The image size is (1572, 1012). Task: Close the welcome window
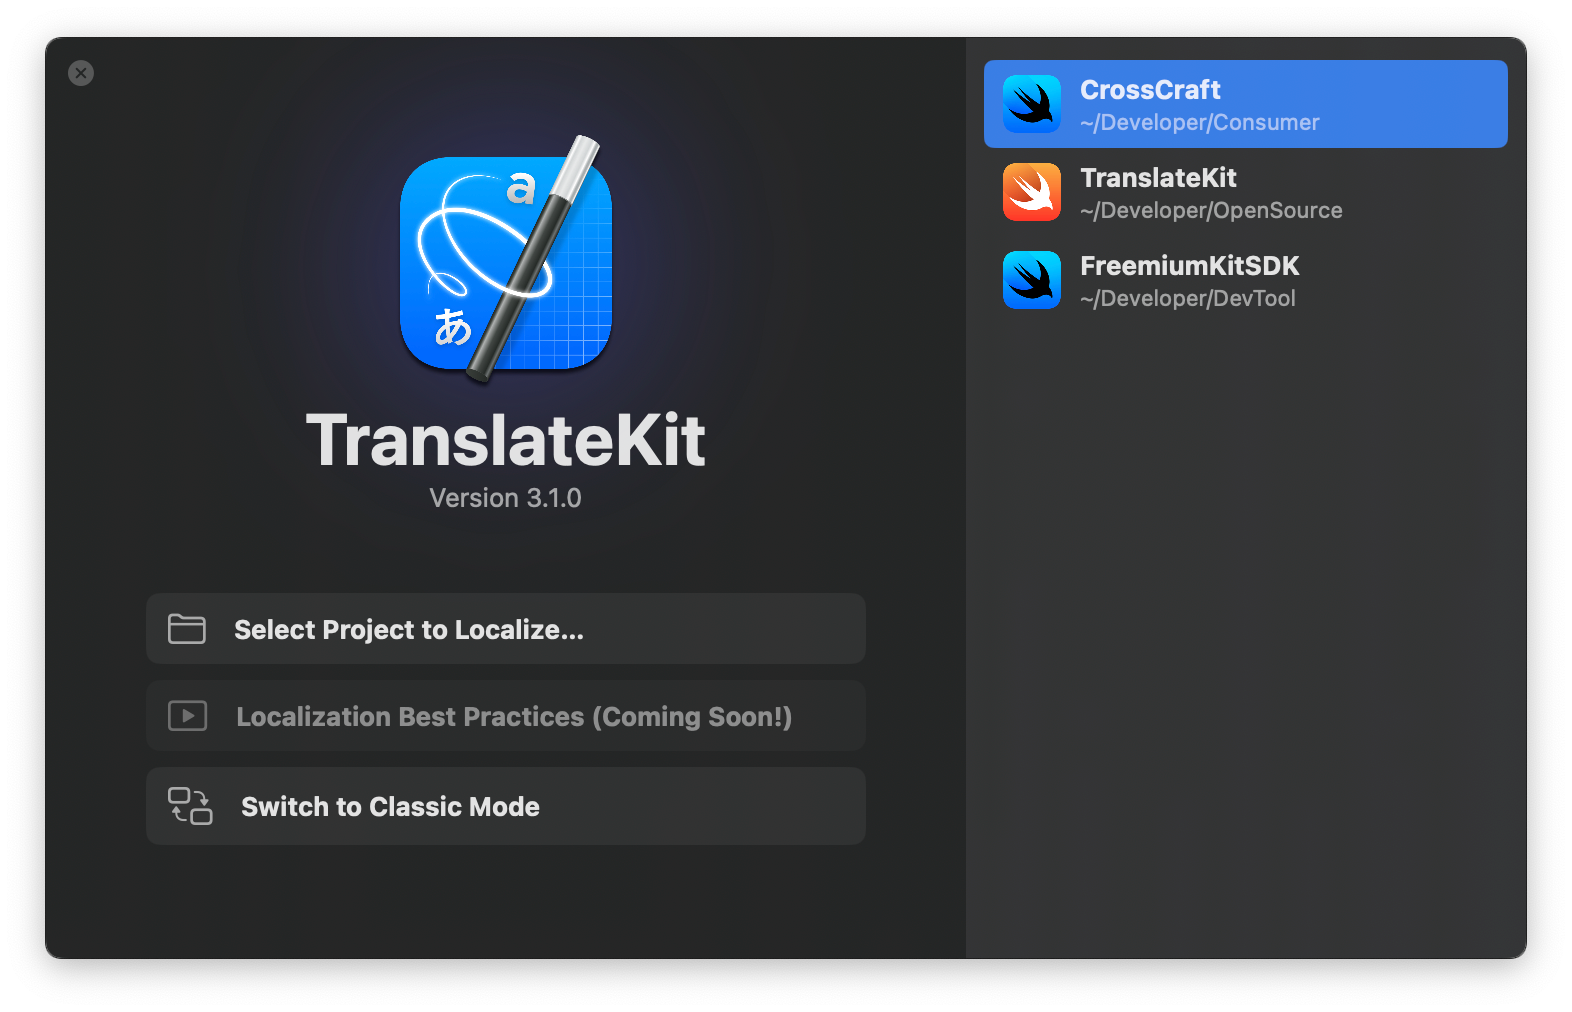(81, 73)
